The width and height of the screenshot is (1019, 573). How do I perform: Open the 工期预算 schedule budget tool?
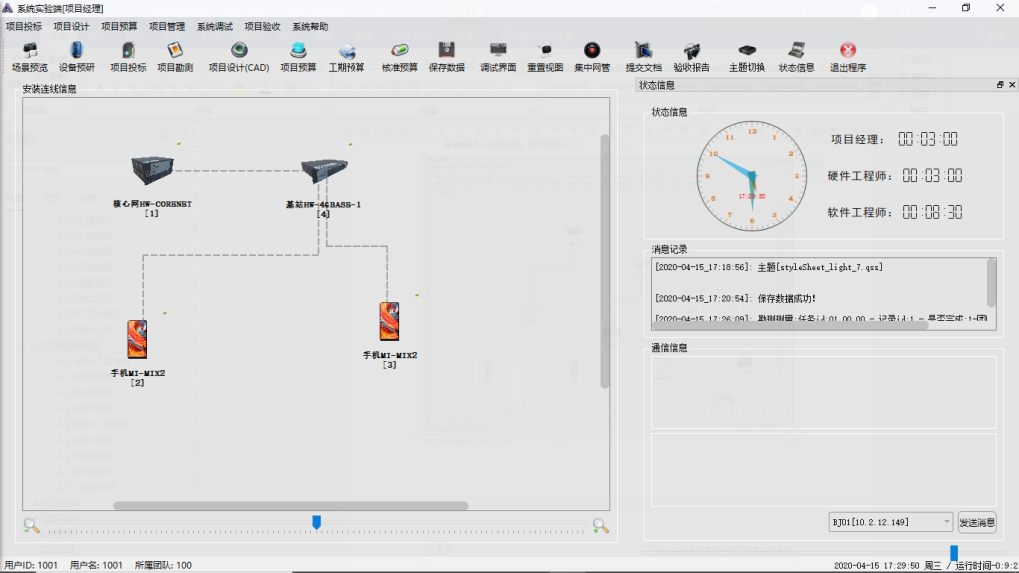pos(347,57)
